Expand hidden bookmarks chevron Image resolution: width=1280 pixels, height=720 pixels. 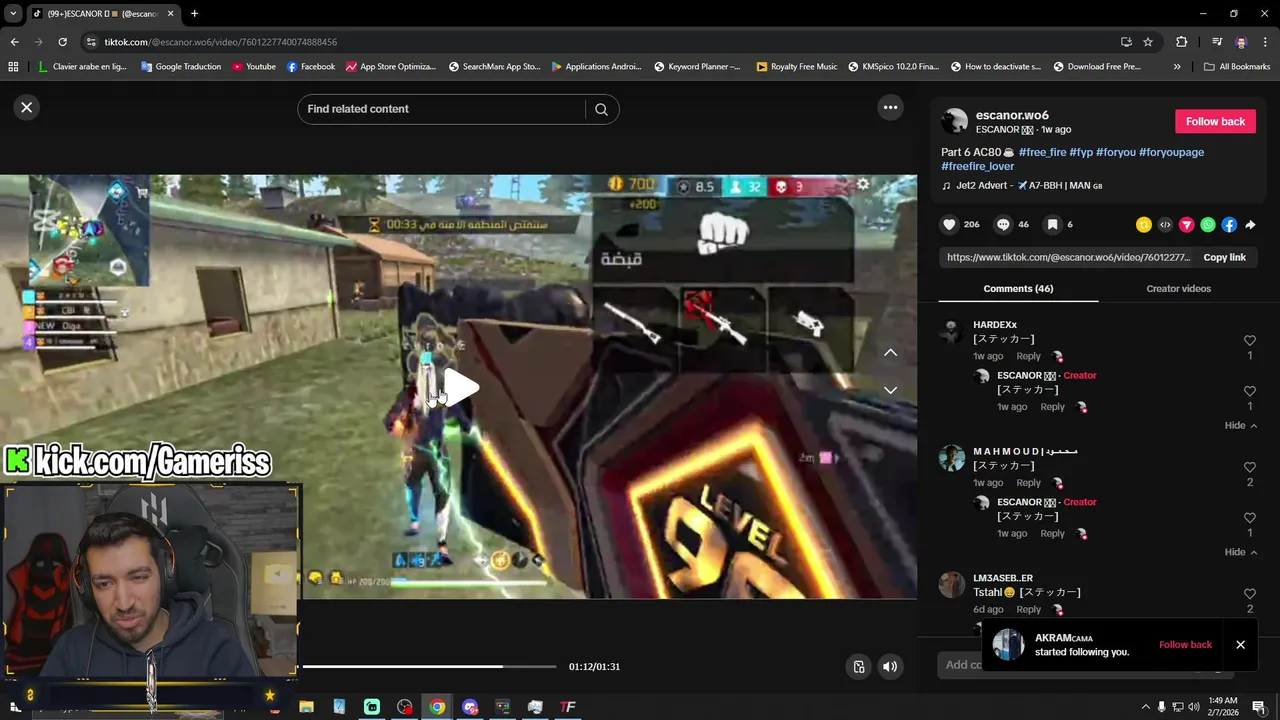click(1177, 67)
